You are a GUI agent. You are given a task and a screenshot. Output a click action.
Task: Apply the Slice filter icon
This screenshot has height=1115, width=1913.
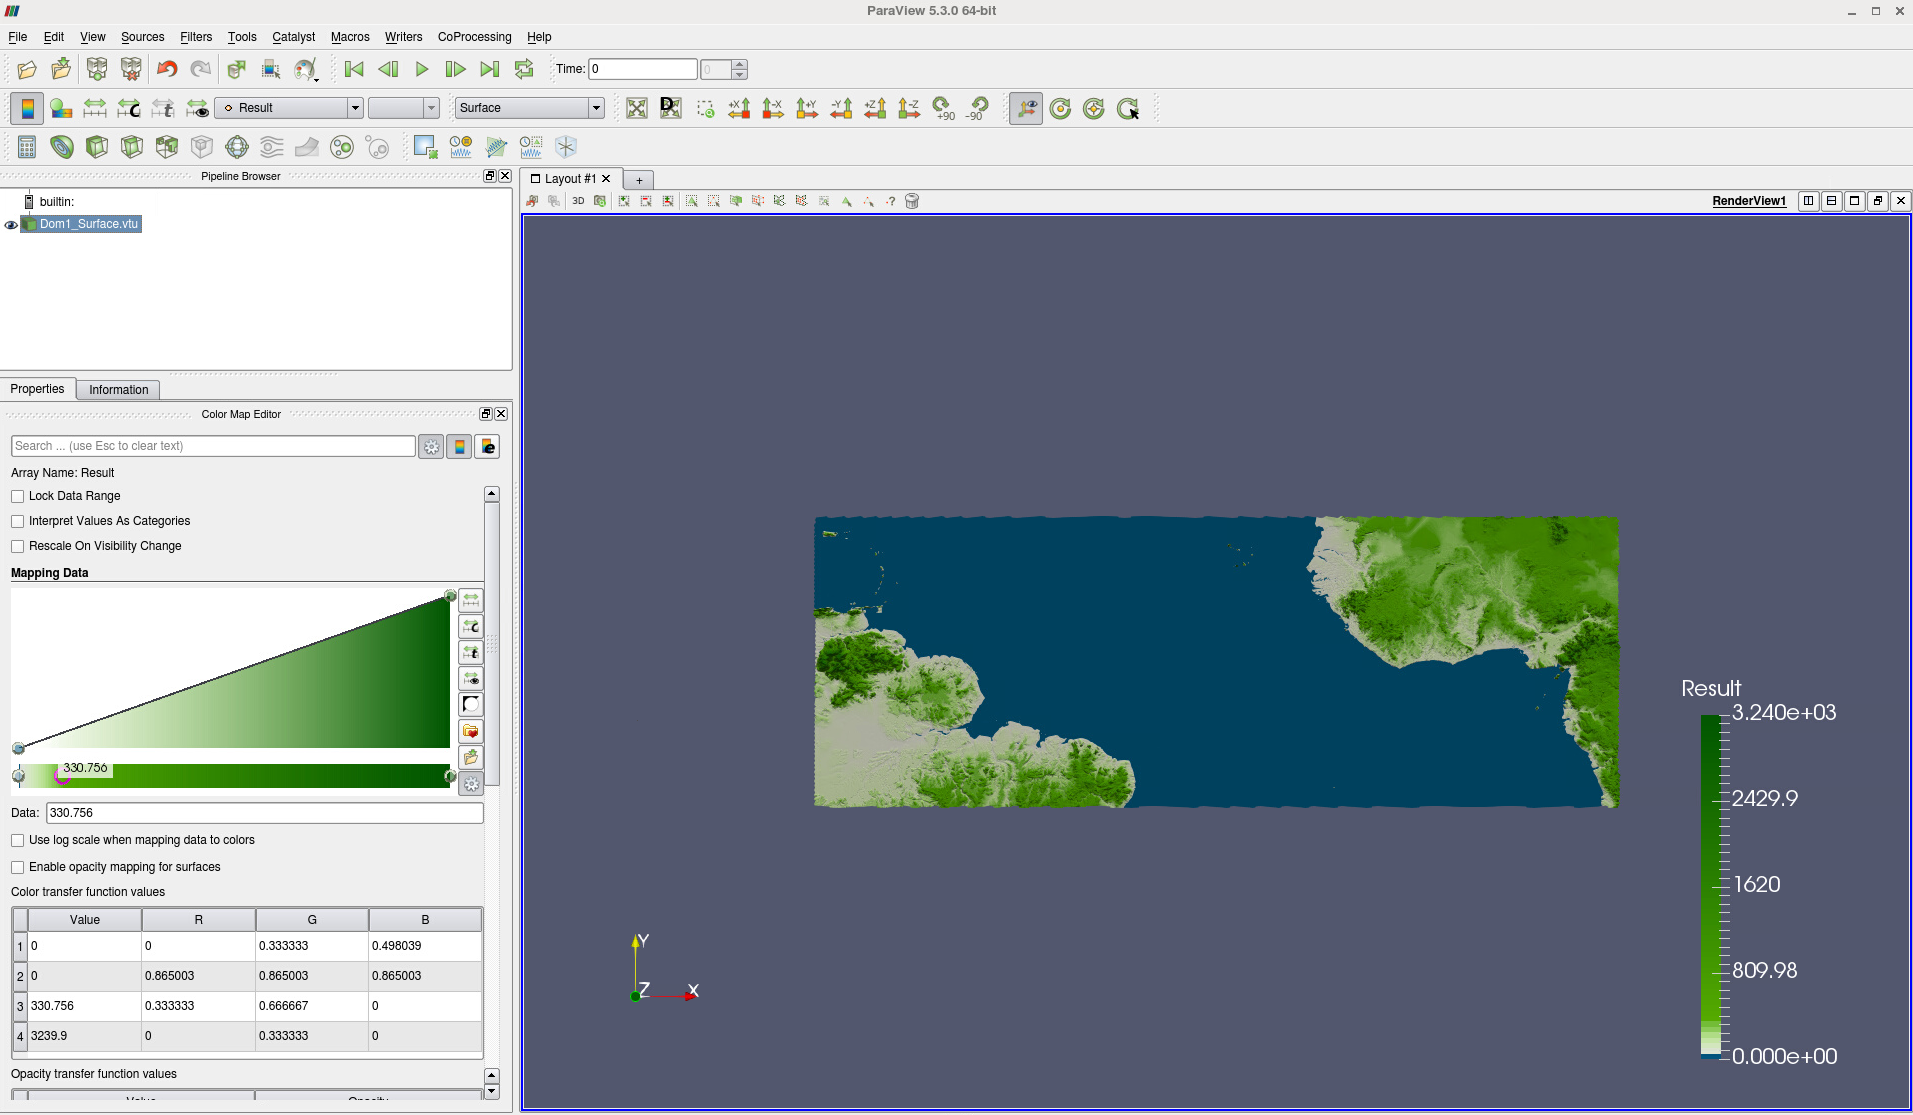(x=132, y=147)
